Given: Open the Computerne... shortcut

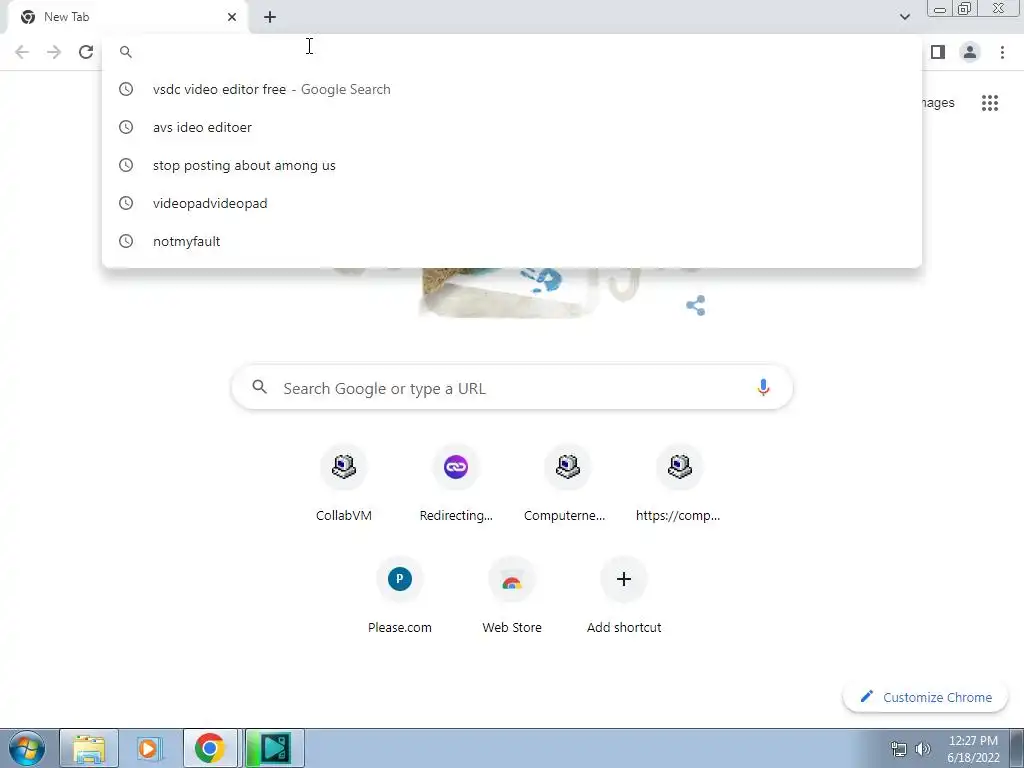Looking at the screenshot, I should (x=568, y=483).
